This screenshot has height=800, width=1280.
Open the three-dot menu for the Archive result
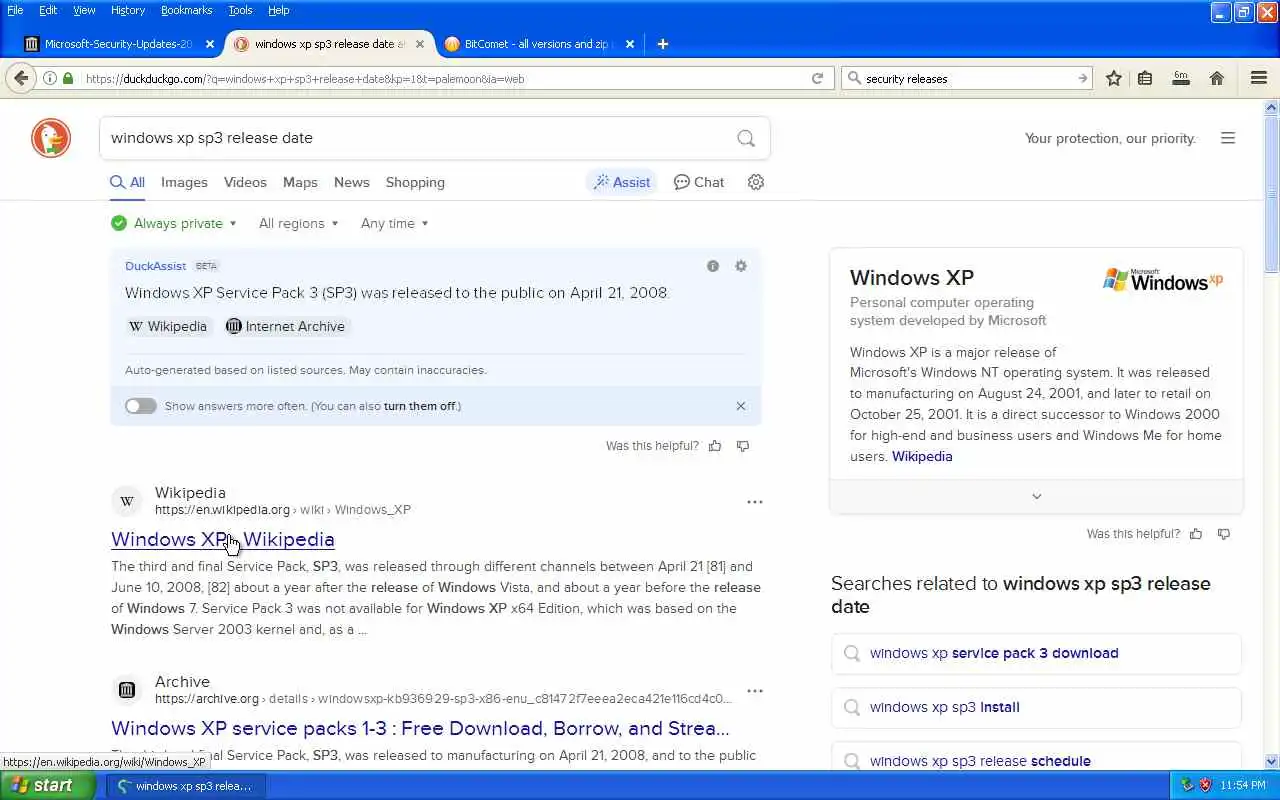pyautogui.click(x=755, y=691)
